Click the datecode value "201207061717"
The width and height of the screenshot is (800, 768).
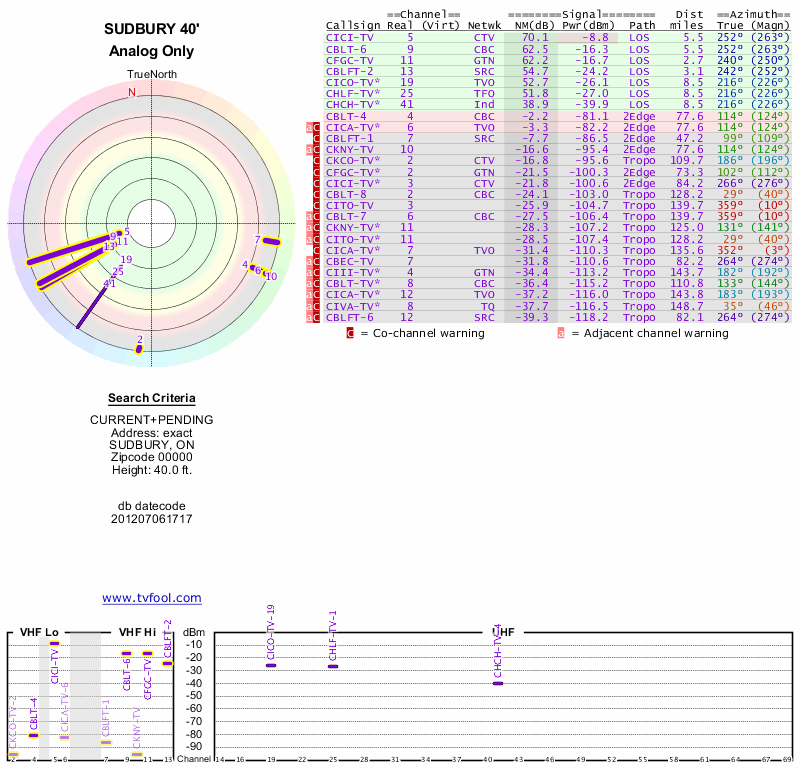pyautogui.click(x=152, y=519)
